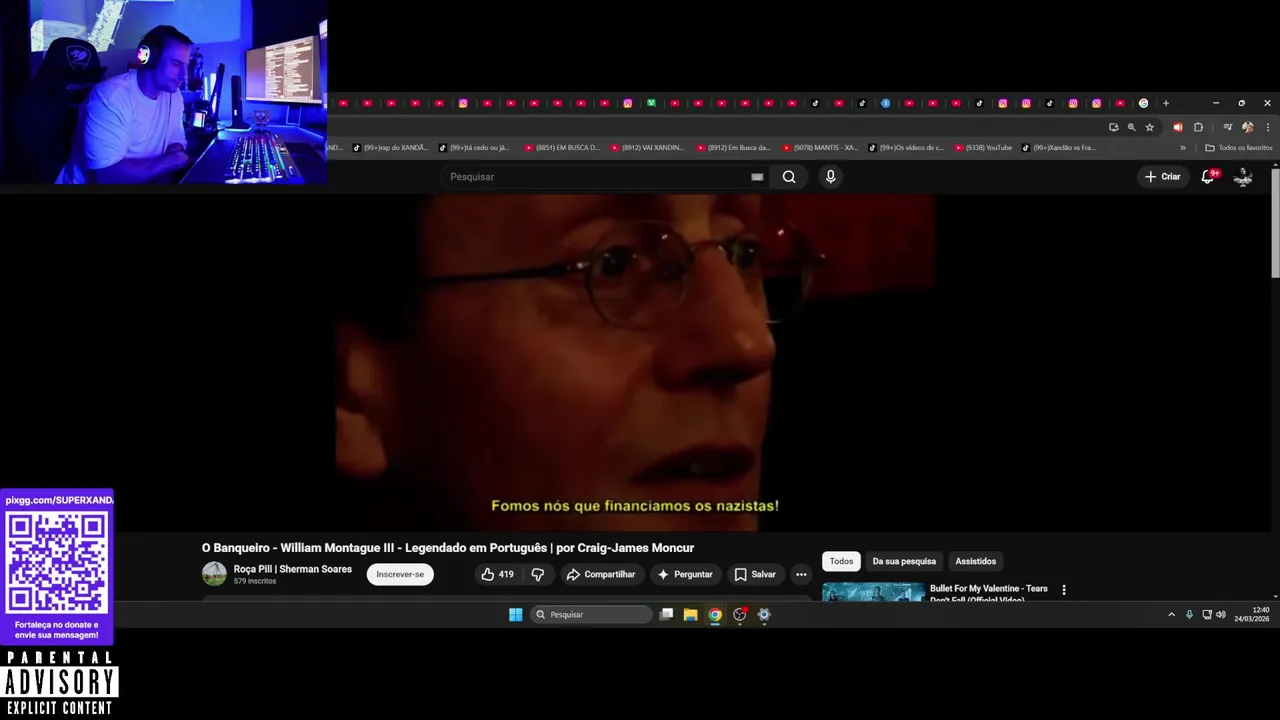The image size is (1280, 720).
Task: Open Task View on the taskbar
Action: 666,614
